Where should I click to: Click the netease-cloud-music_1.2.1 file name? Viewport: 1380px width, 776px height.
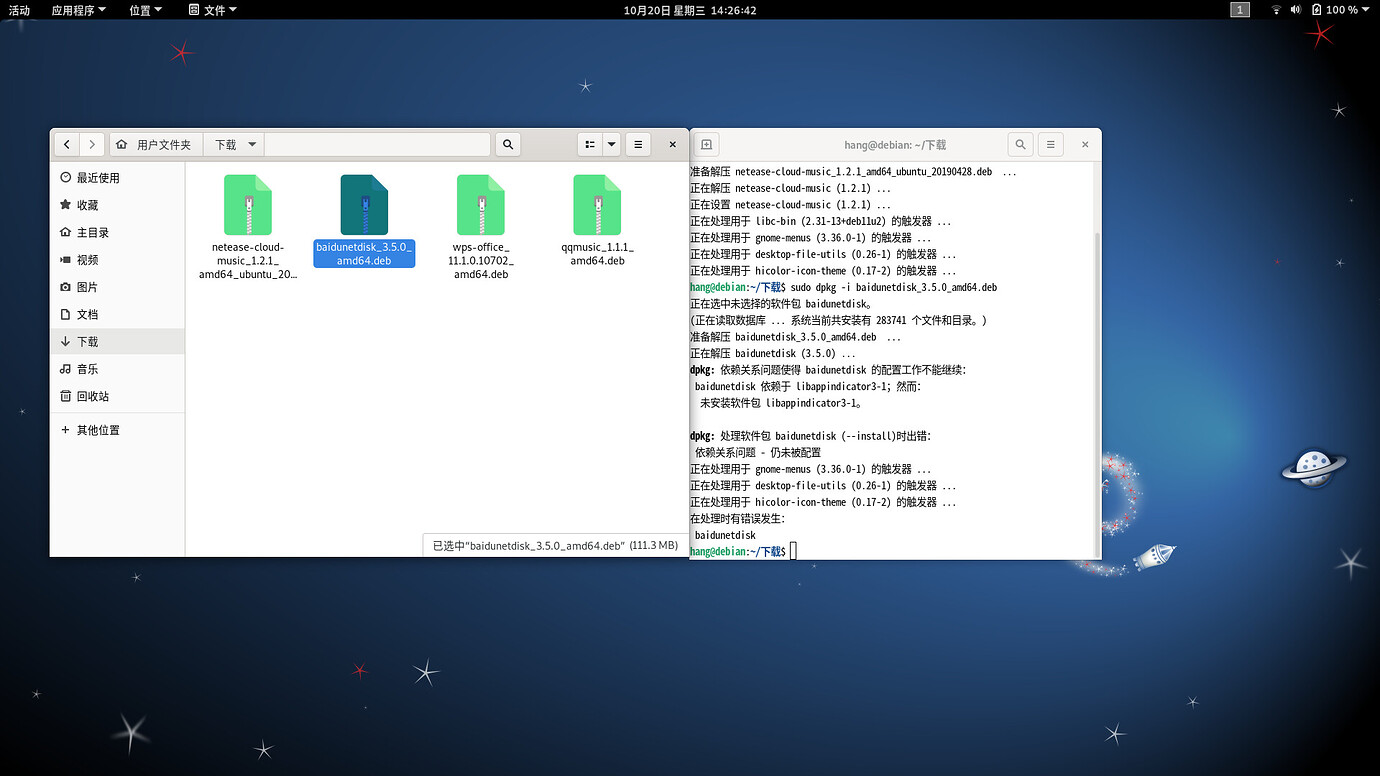click(248, 260)
